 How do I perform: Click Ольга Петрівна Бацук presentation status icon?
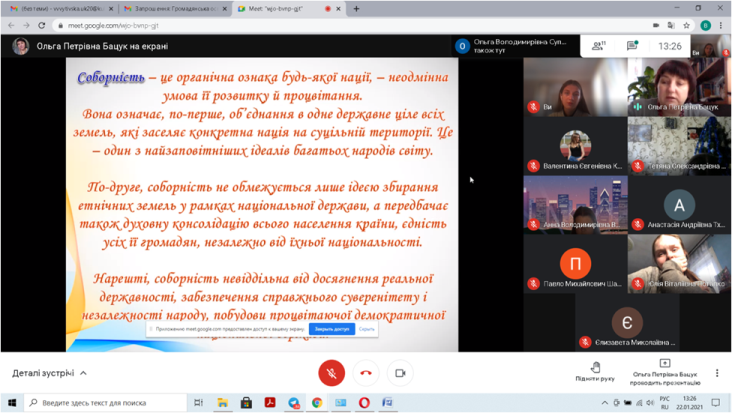[x=664, y=364]
